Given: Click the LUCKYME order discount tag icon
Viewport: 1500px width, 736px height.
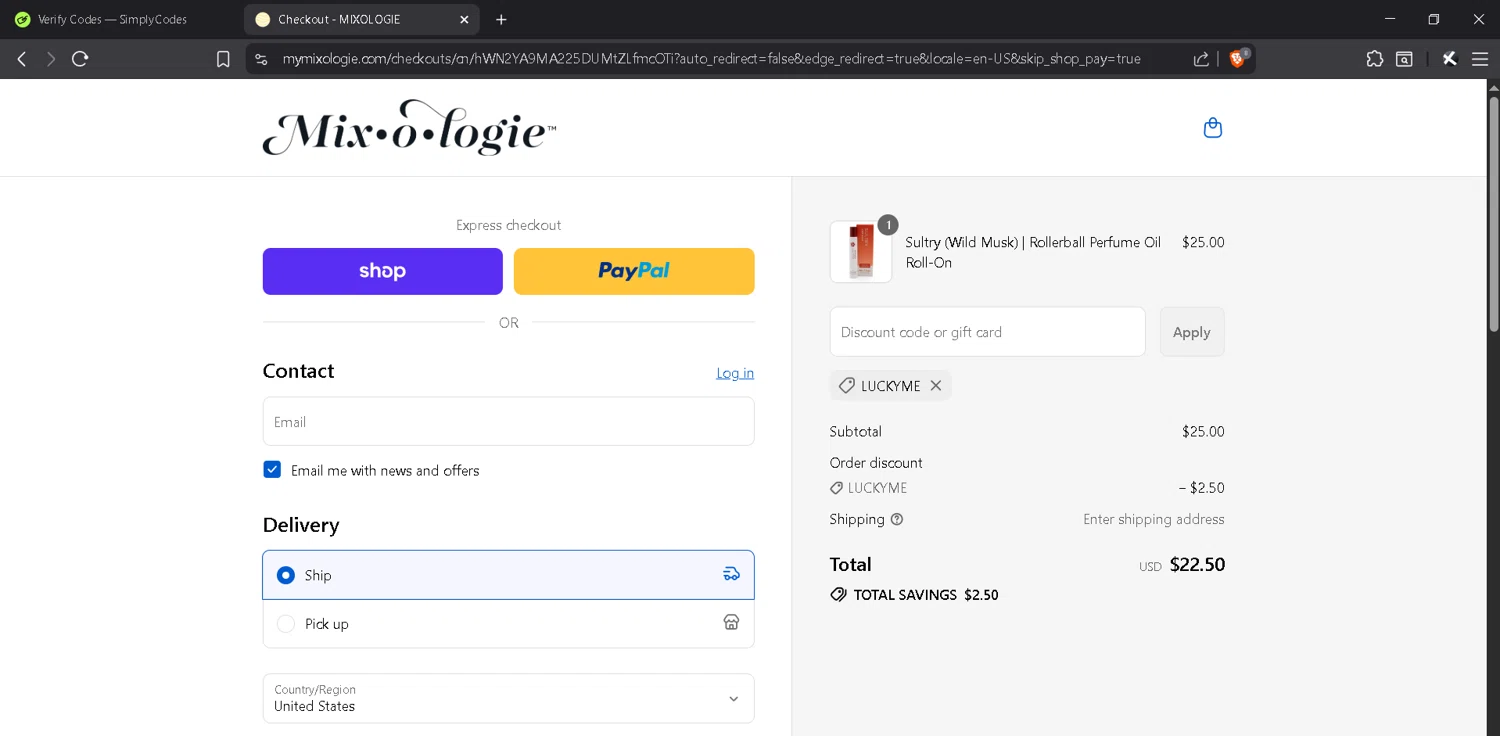Looking at the screenshot, I should (x=836, y=488).
